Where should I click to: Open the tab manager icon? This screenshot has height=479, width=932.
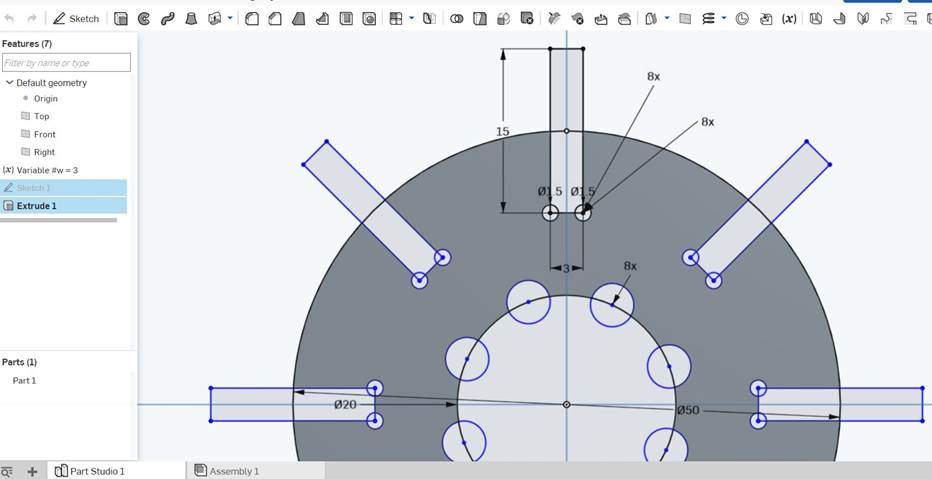click(8, 471)
